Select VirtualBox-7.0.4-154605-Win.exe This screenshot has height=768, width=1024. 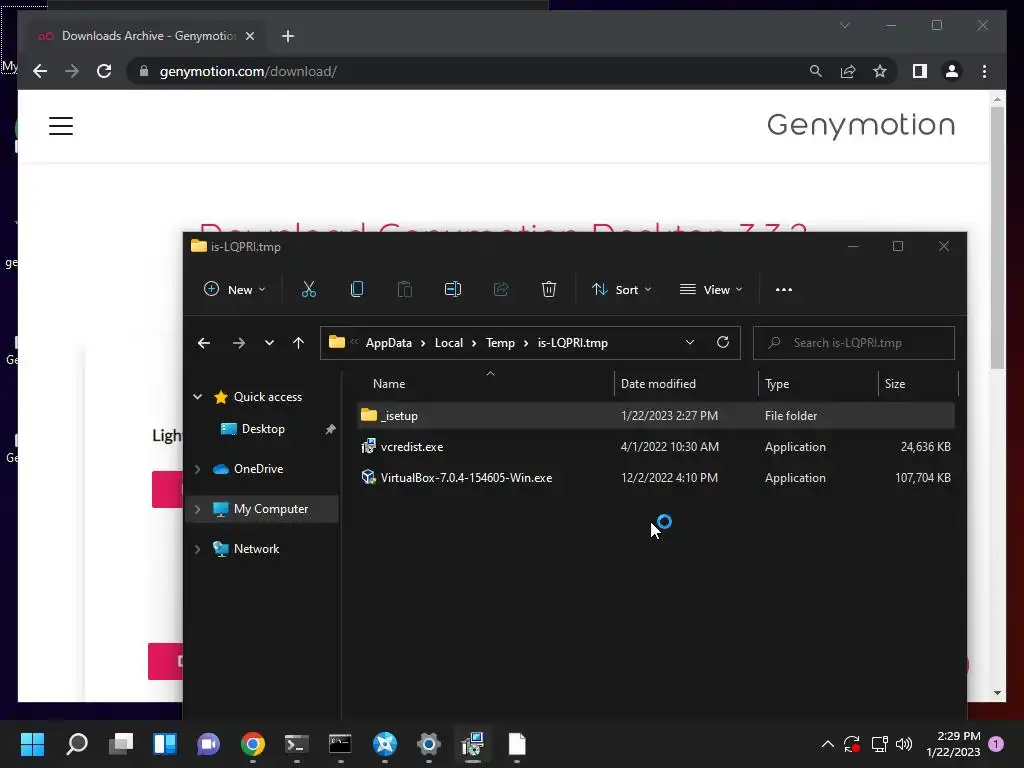[x=656, y=477]
